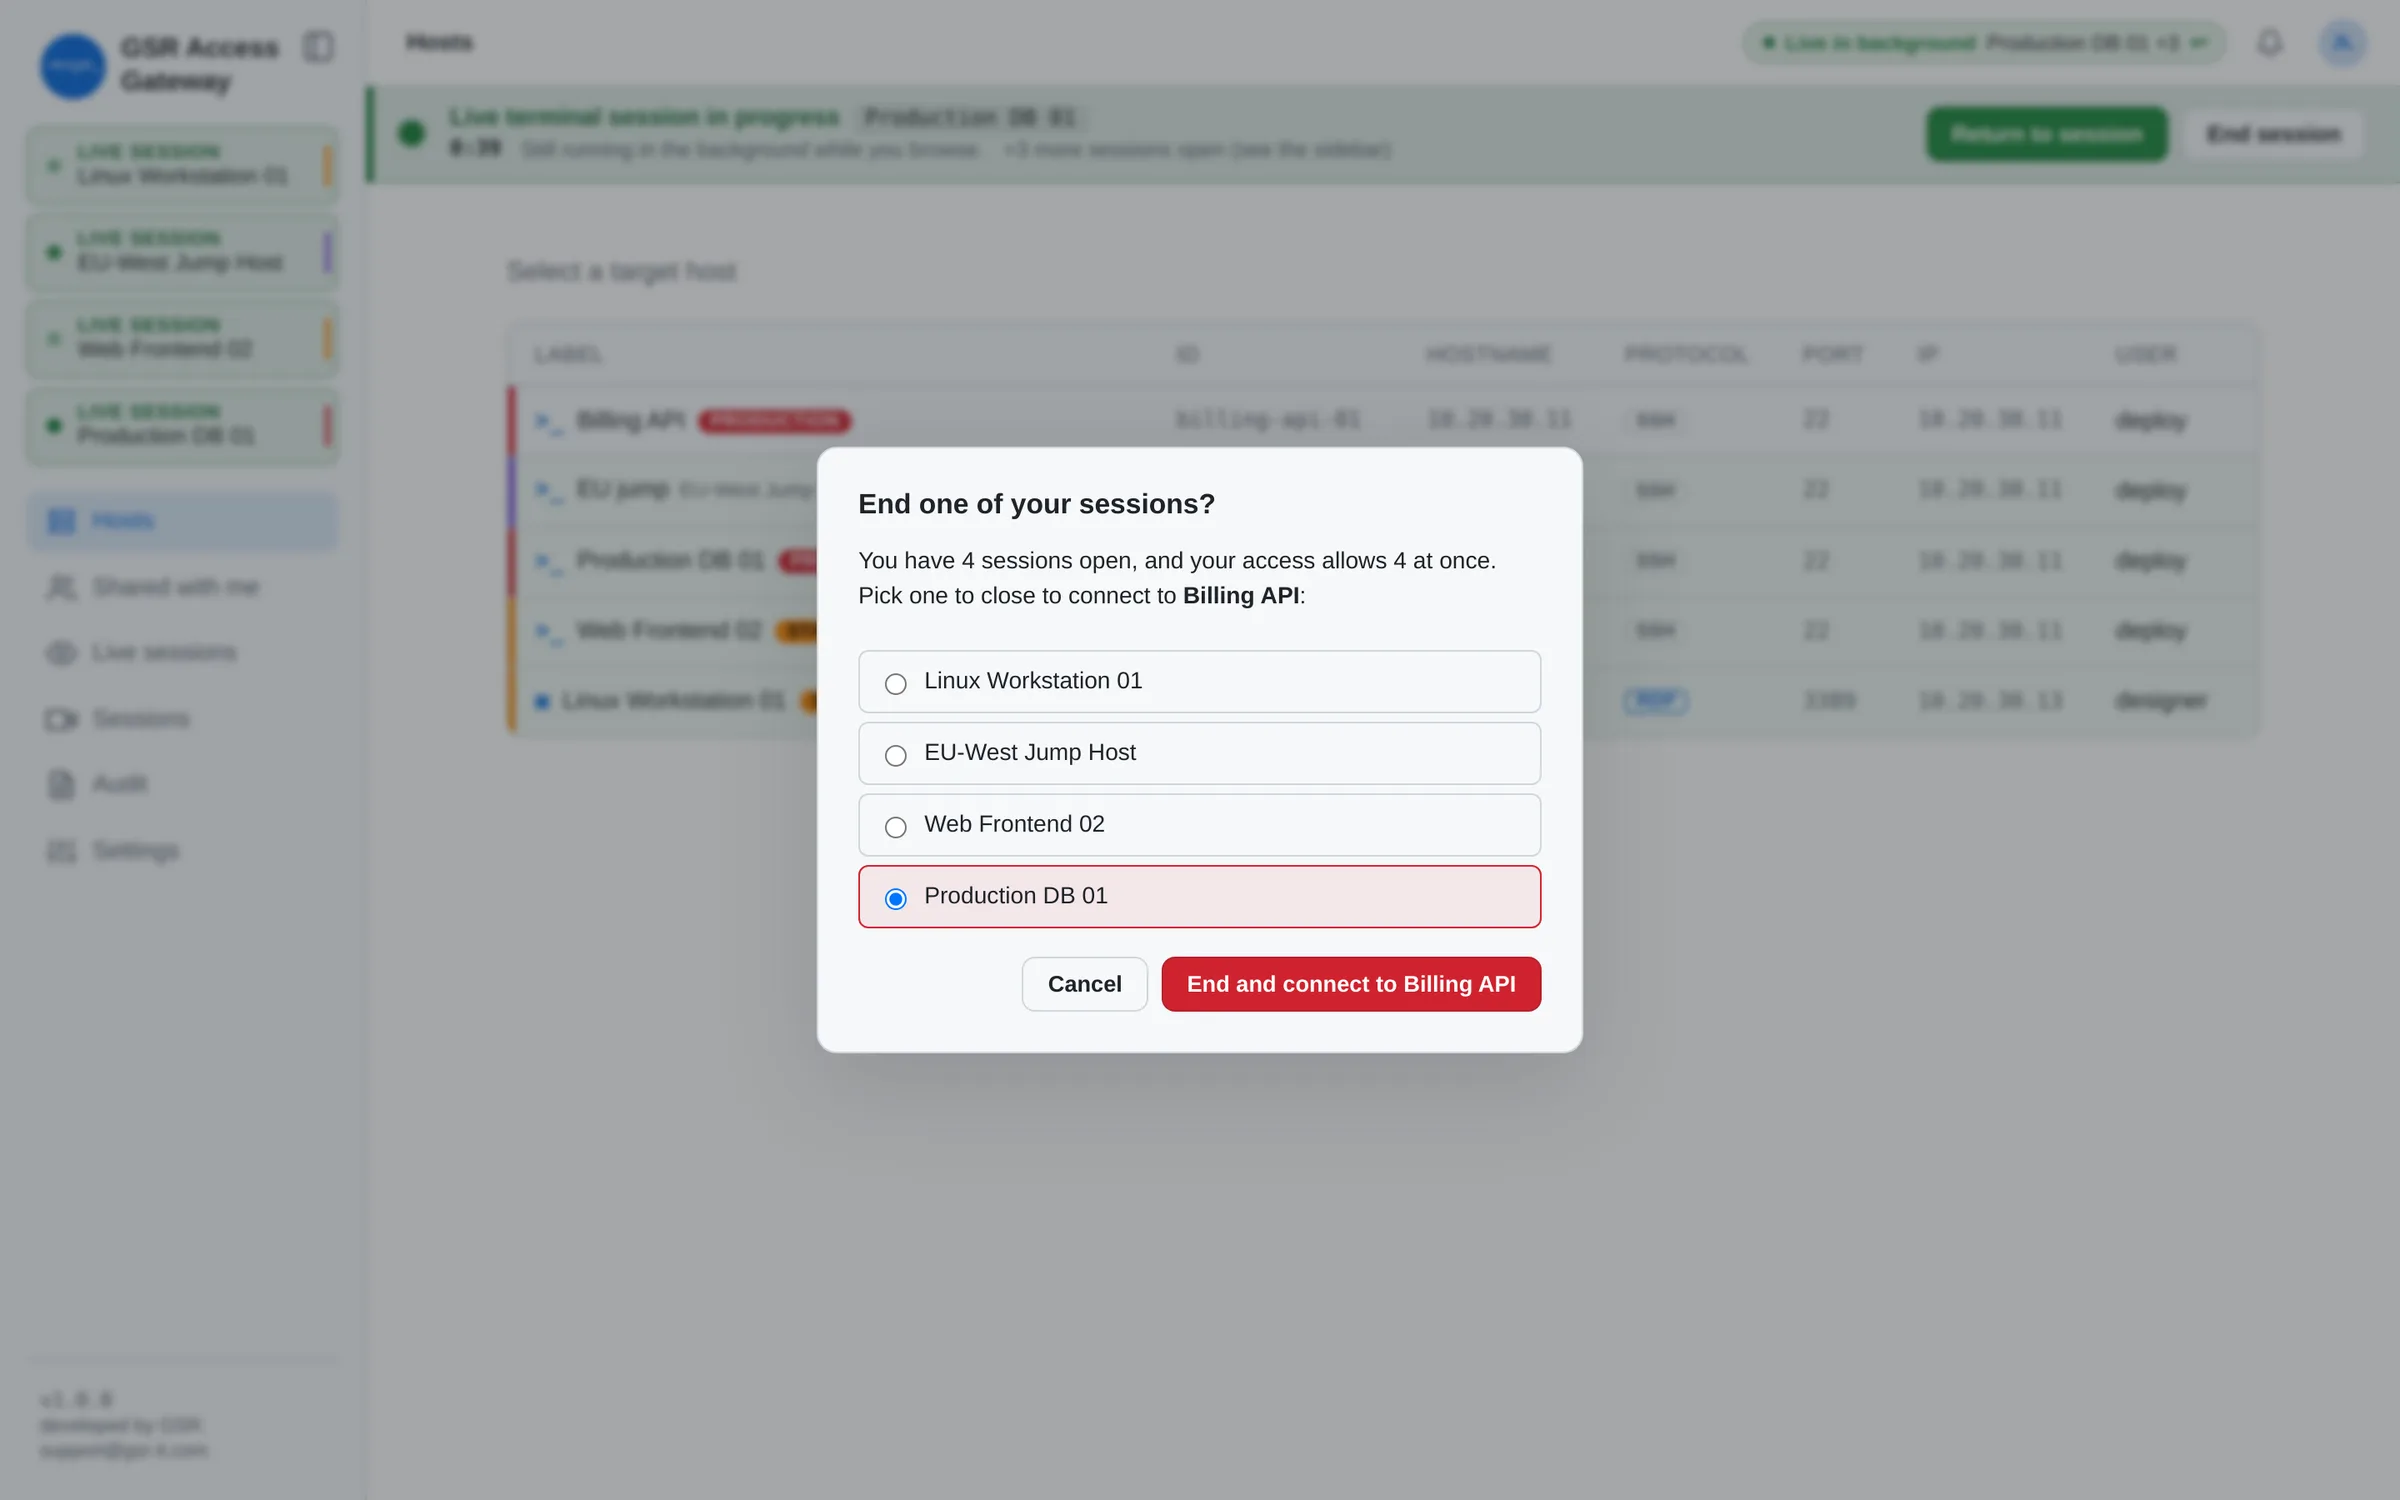This screenshot has width=2400, height=1500.
Task: Click End session button in banner
Action: (2273, 134)
